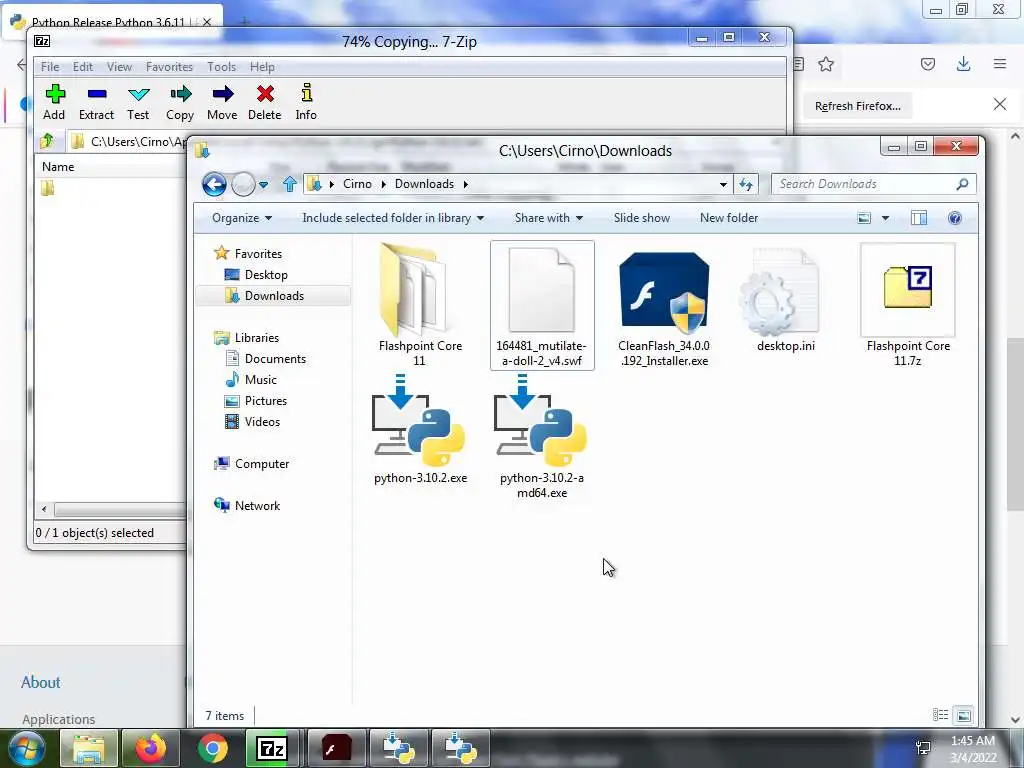This screenshot has width=1024, height=768.
Task: Open Firefox hamburger menu
Action: coord(1000,64)
